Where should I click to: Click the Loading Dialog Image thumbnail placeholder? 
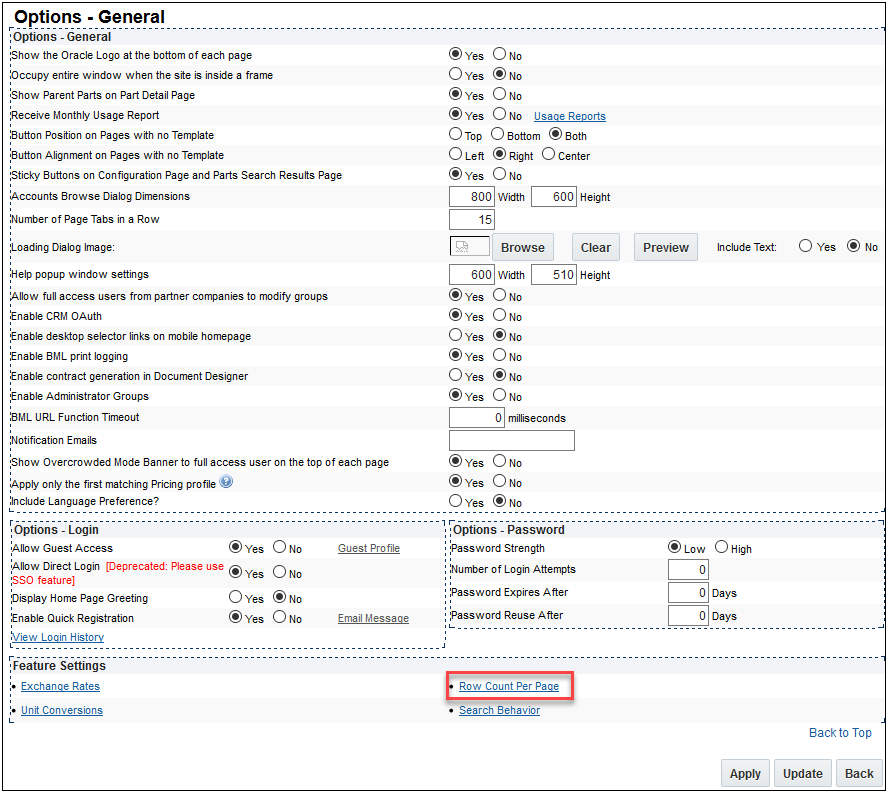469,247
